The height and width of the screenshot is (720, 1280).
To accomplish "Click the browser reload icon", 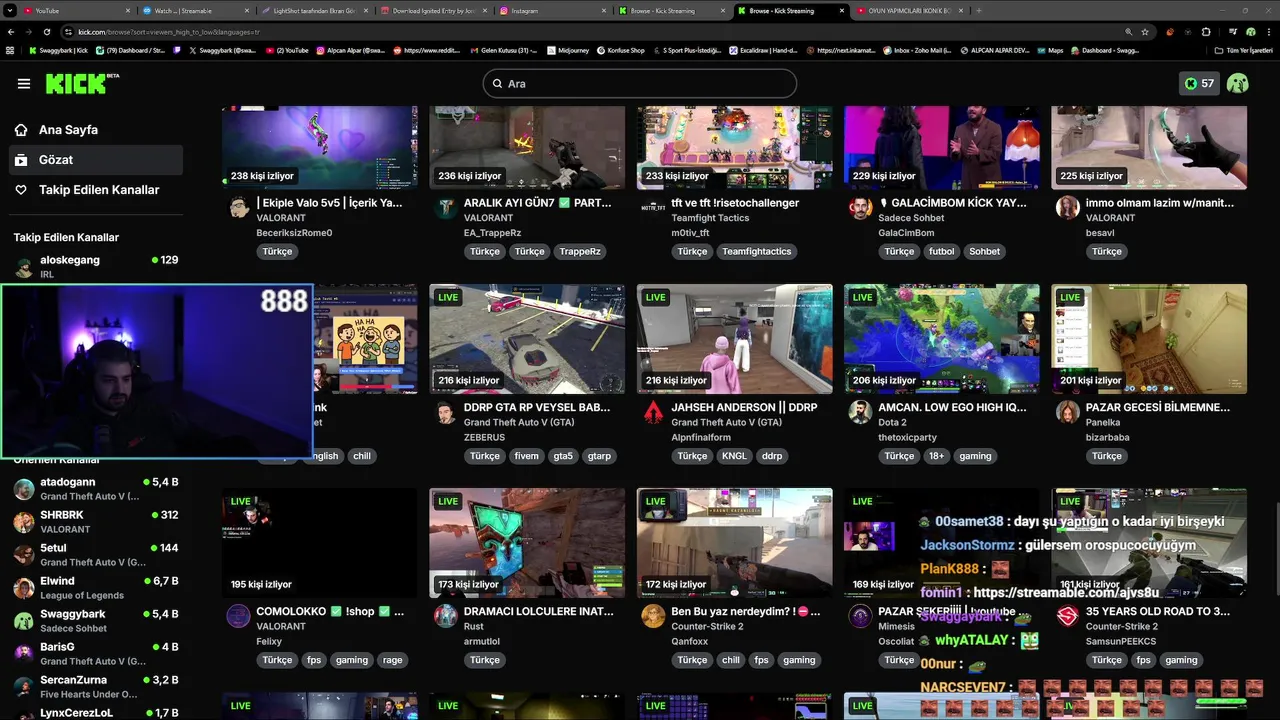I will click(x=47, y=32).
